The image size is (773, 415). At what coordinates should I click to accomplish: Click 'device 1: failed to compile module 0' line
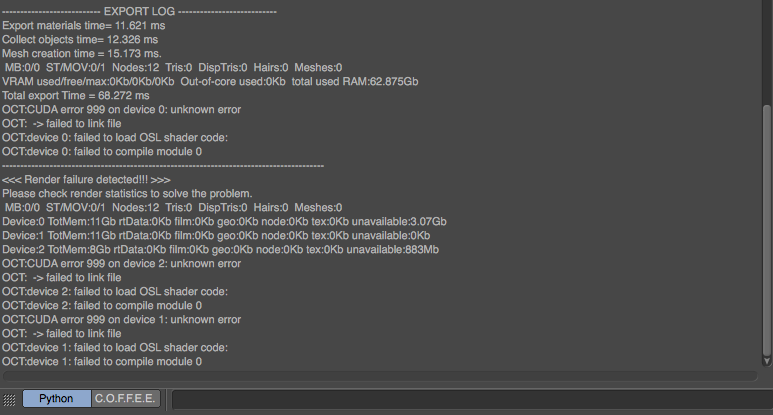pos(101,361)
